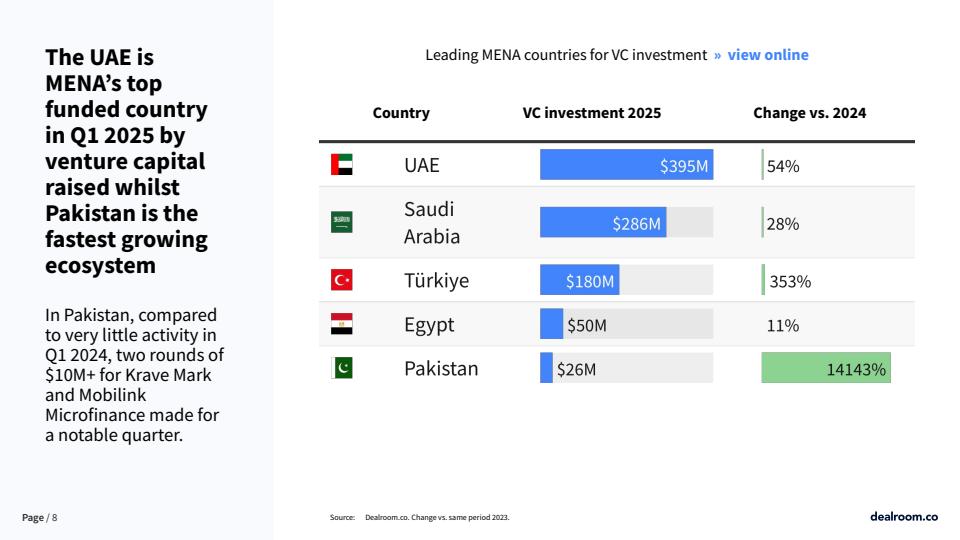Click the Pakistan 14143% green change bar
Image resolution: width=960 pixels, height=540 pixels.
tap(826, 368)
